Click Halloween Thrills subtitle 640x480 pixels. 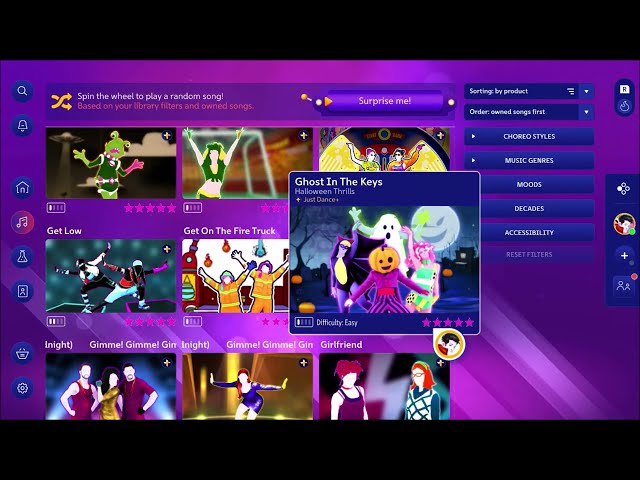coord(324,191)
